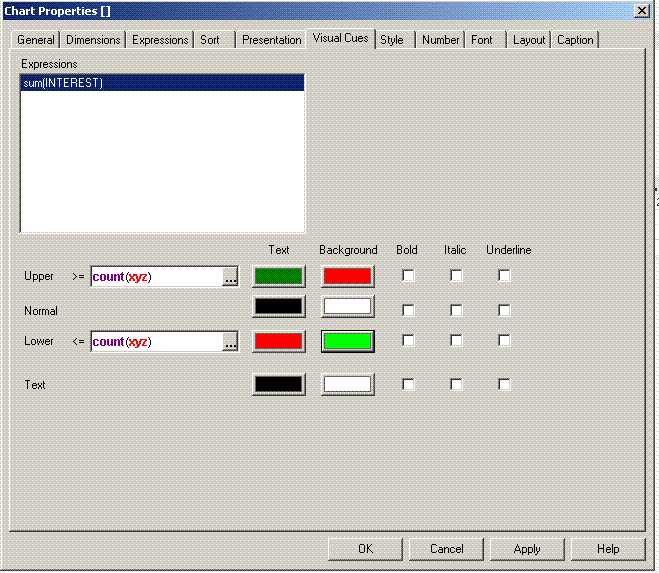This screenshot has width=659, height=573.
Task: Close the Chart Properties dialog
Action: point(642,11)
